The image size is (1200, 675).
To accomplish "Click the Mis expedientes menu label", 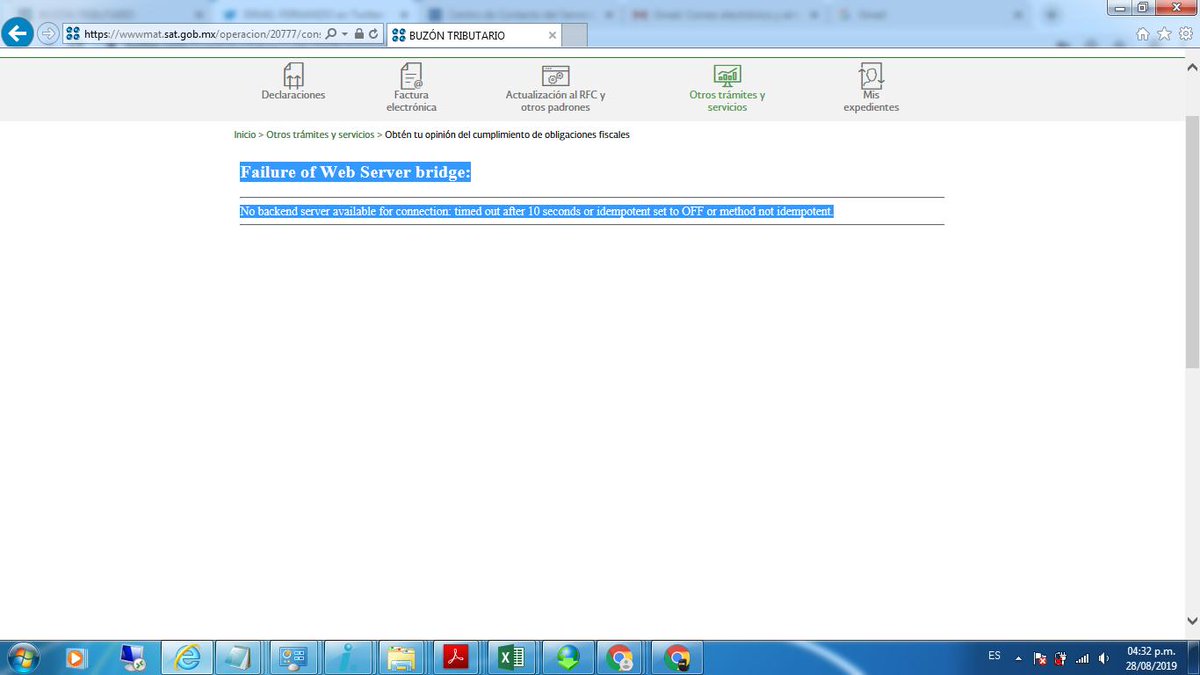I will pos(871,101).
